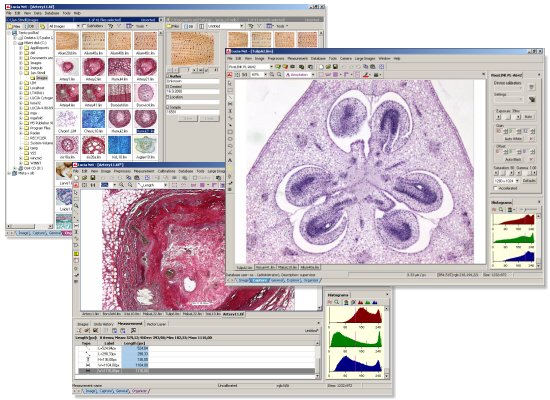Open camera selection dropdown in Tulip toolbar
Screen dimensions: 550x400
(x=271, y=67)
